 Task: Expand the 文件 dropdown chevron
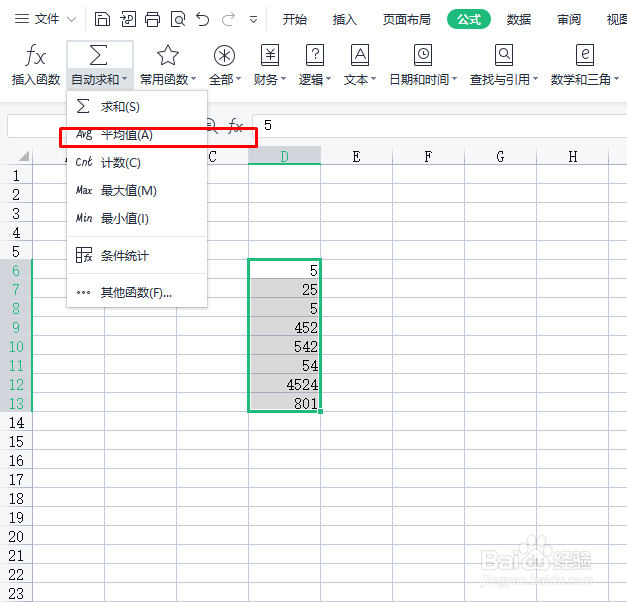pyautogui.click(x=71, y=19)
